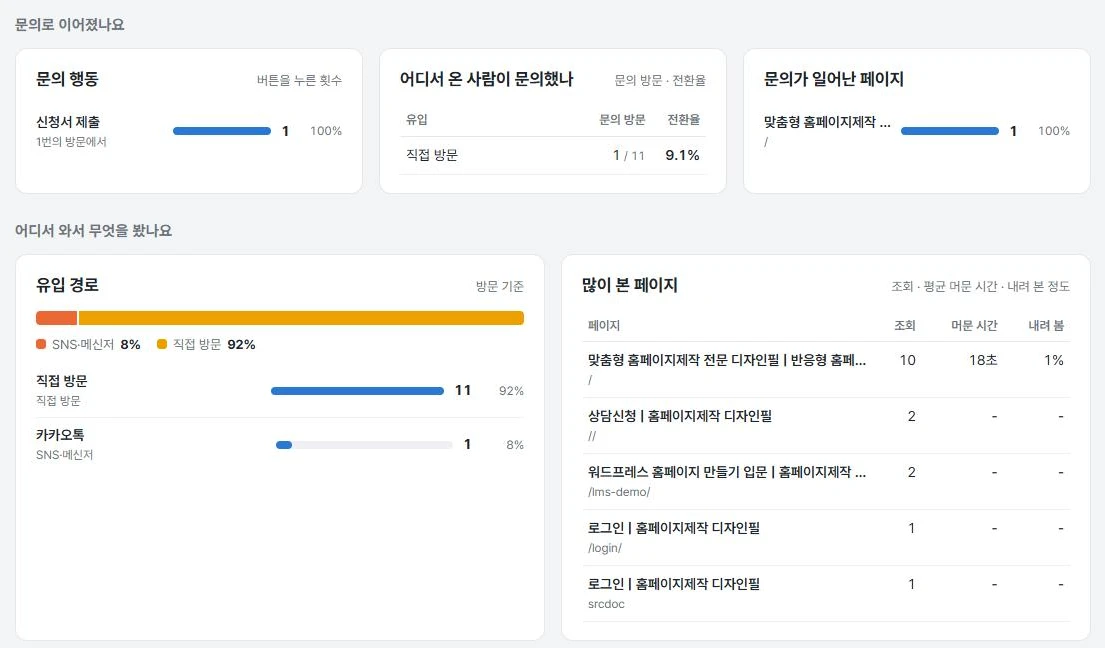Viewport: 1105px width, 648px height.
Task: Open the '로그인' row with srcdoc path
Action: click(826, 593)
